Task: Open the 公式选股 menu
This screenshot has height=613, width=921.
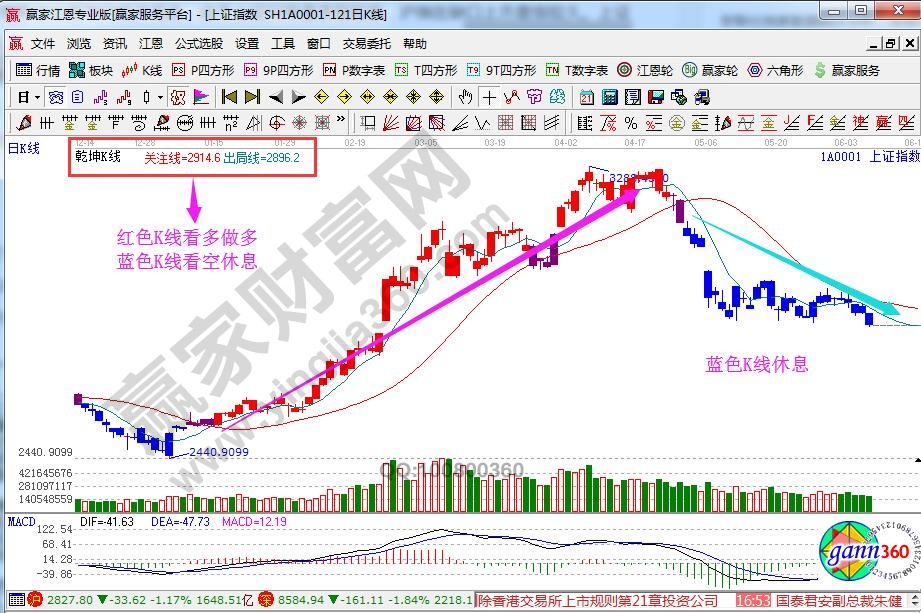Action: click(198, 44)
